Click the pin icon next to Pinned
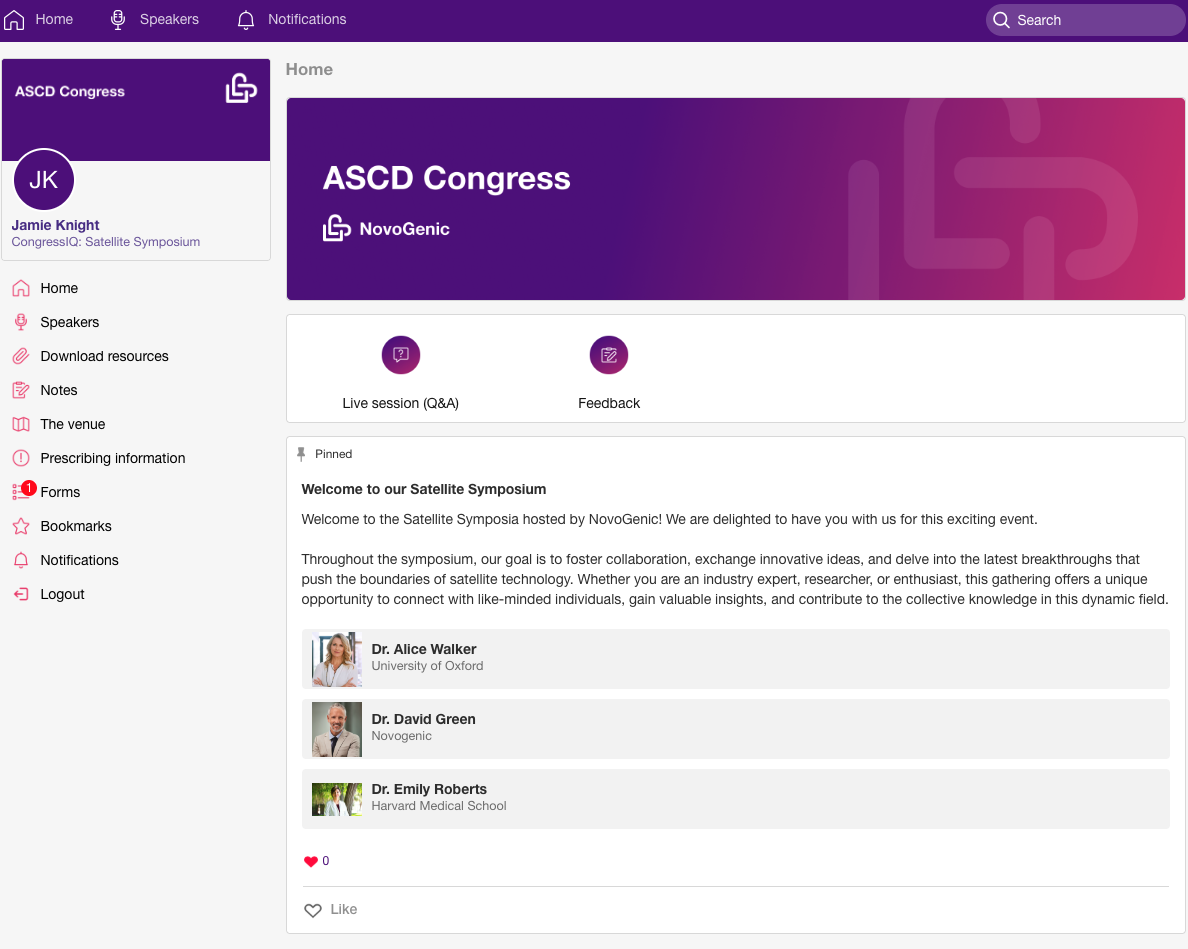Image resolution: width=1188 pixels, height=949 pixels. coord(302,454)
